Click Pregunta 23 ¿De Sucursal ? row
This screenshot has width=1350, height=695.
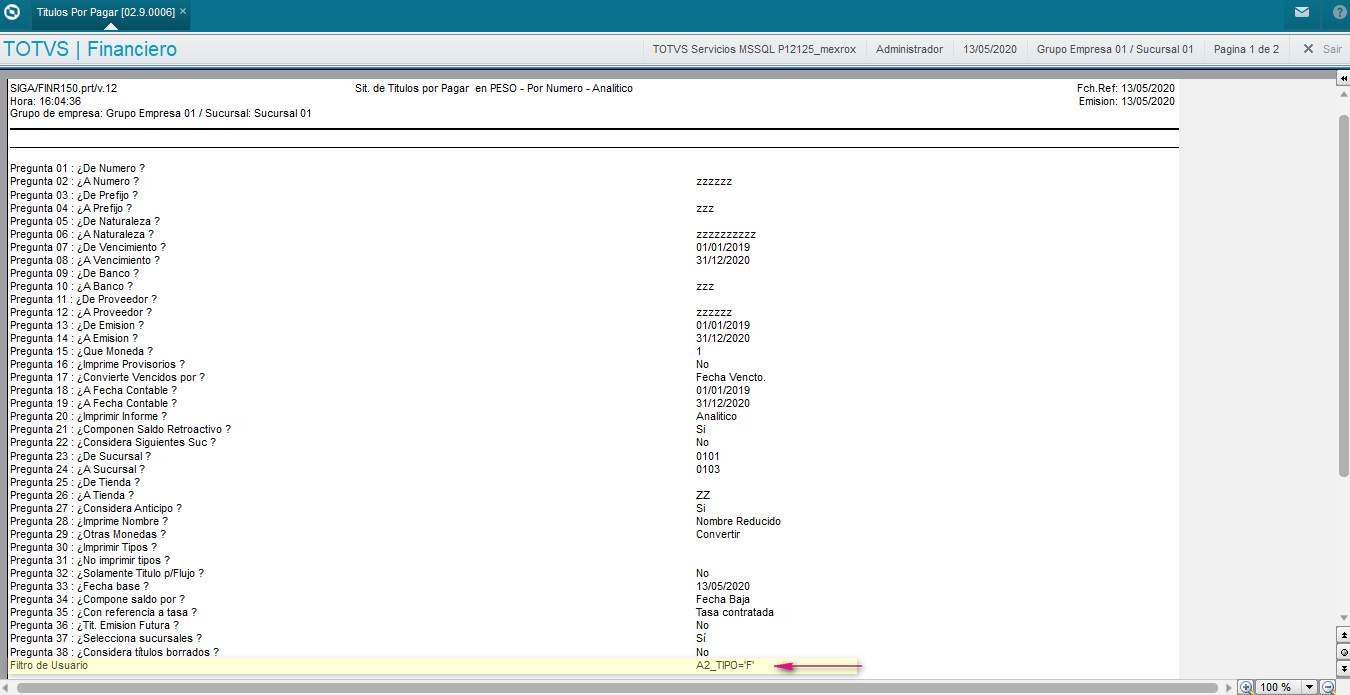point(81,456)
